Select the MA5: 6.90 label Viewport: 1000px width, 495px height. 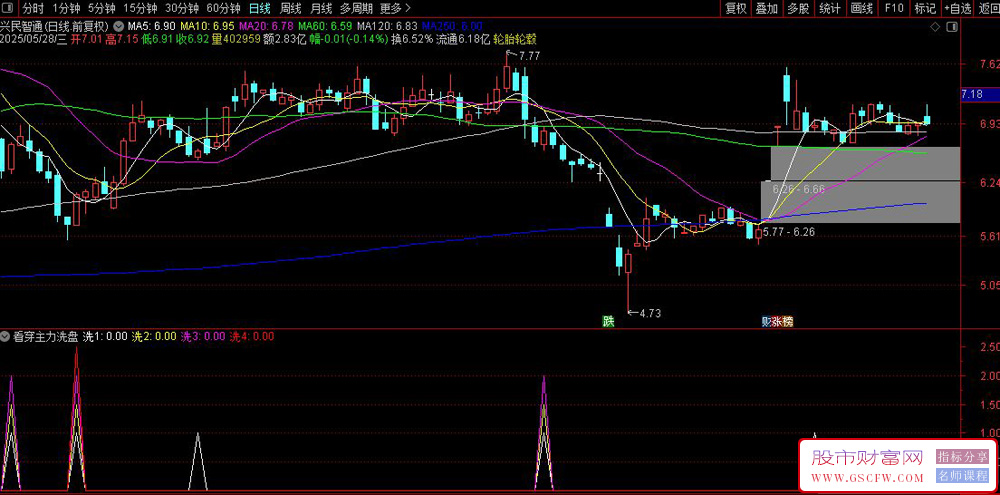pyautogui.click(x=152, y=27)
